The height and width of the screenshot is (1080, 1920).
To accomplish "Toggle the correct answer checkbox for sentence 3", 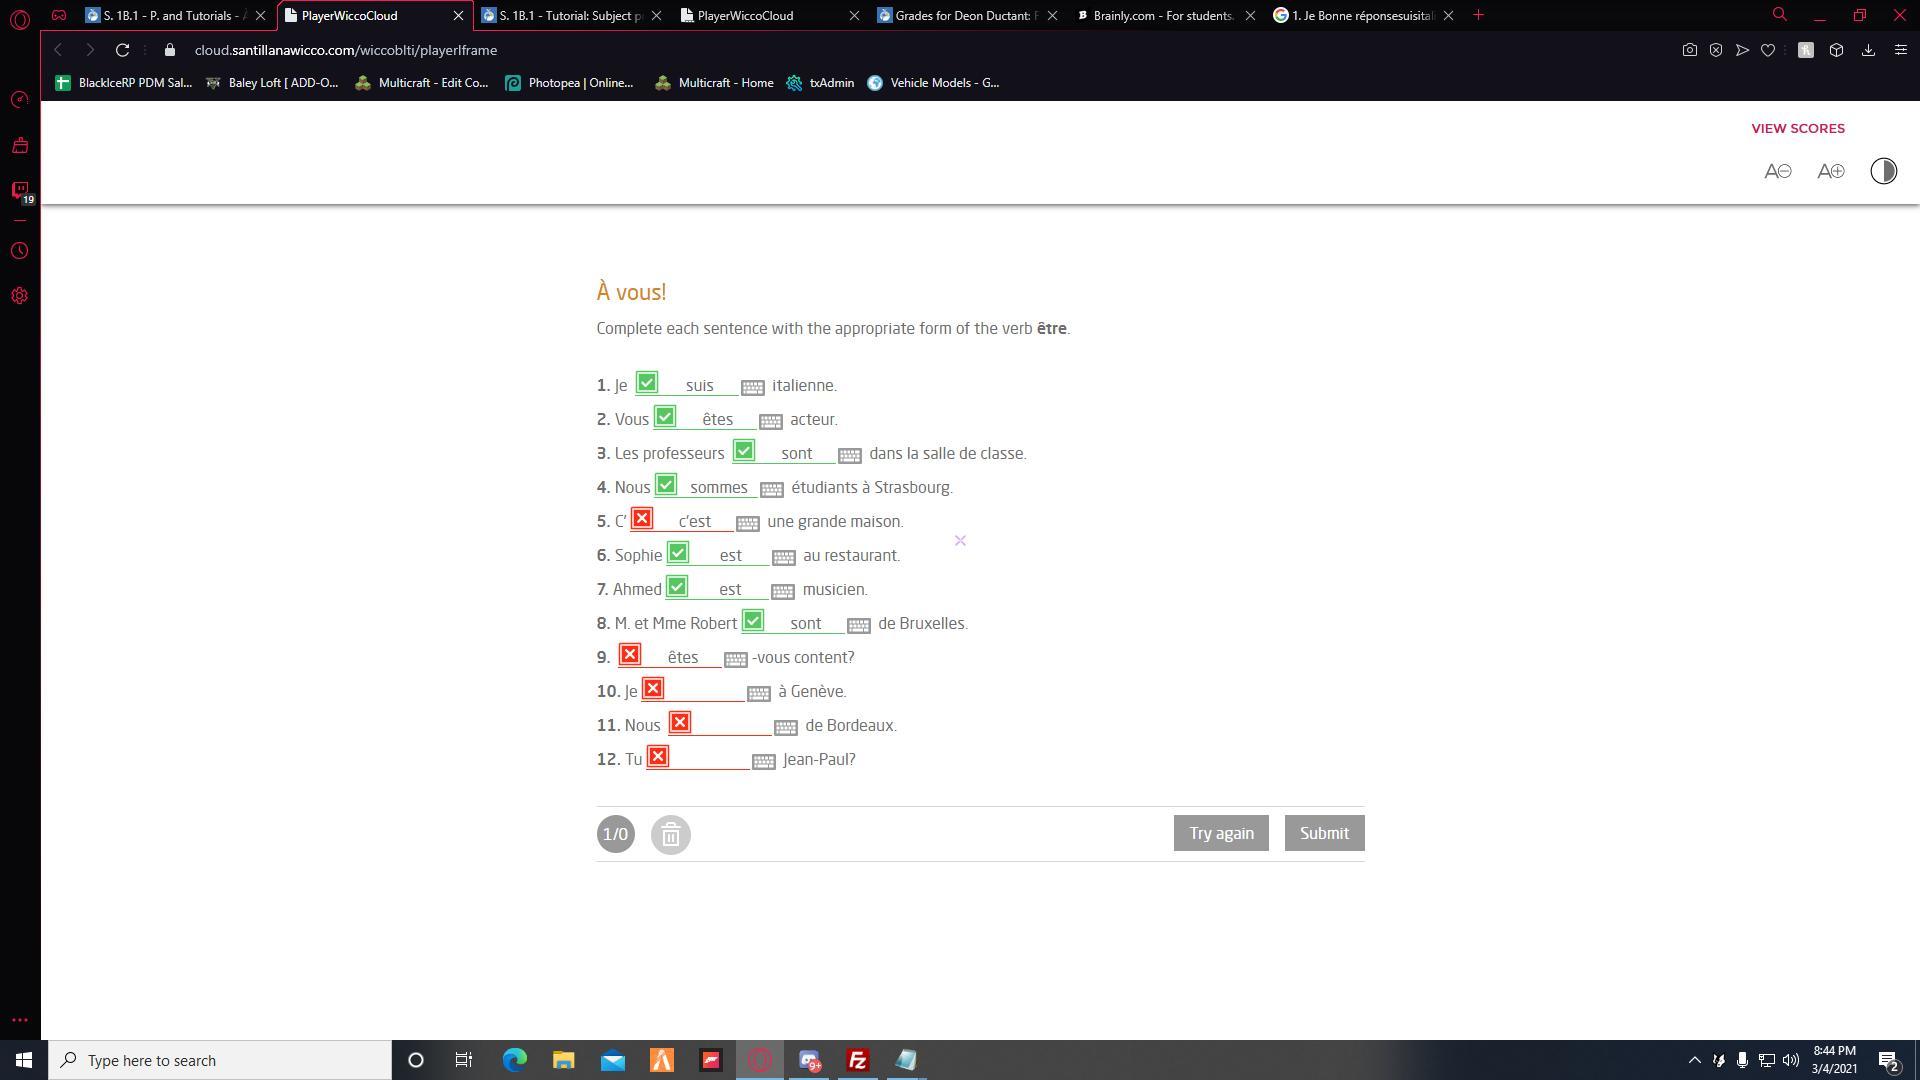I will pos(744,451).
